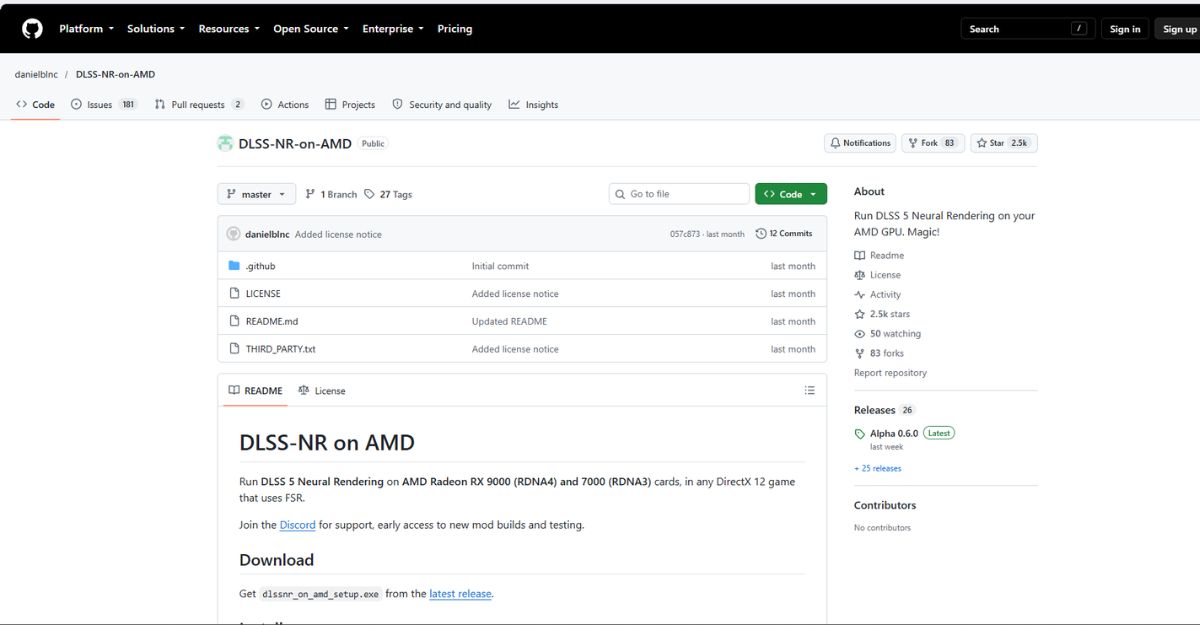The height and width of the screenshot is (625, 1200).
Task: Open the Projects tab
Action: [350, 104]
